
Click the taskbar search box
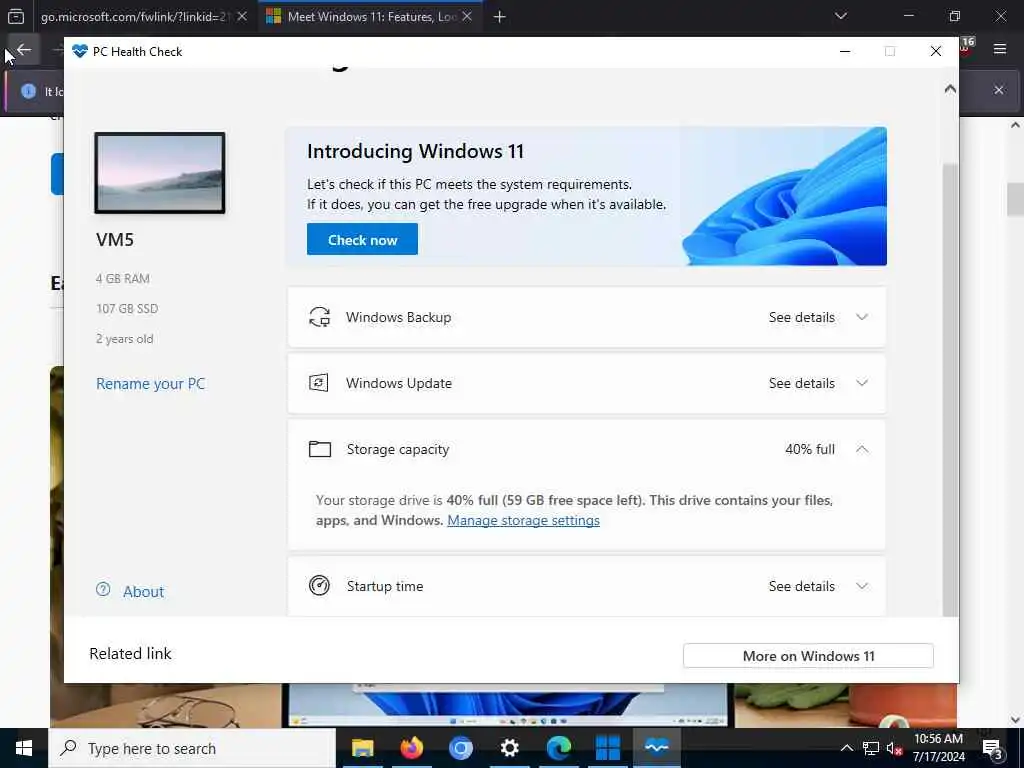192,748
